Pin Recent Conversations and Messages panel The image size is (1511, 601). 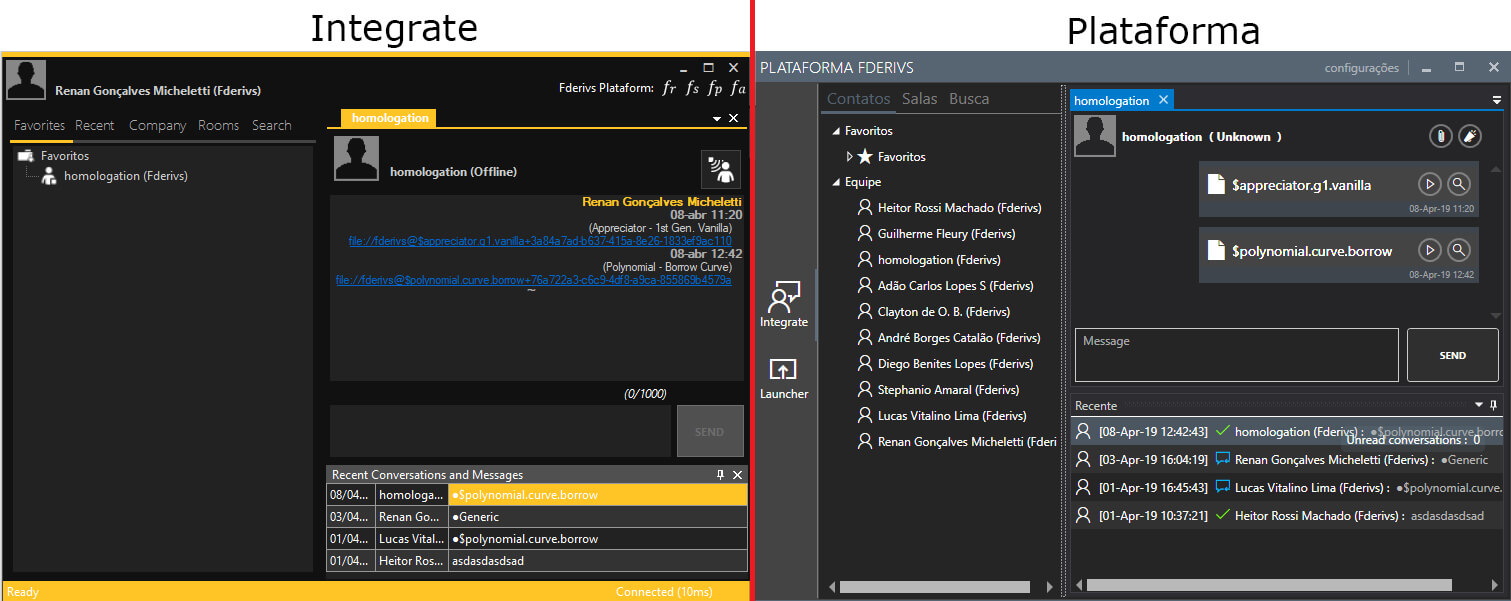[x=720, y=475]
